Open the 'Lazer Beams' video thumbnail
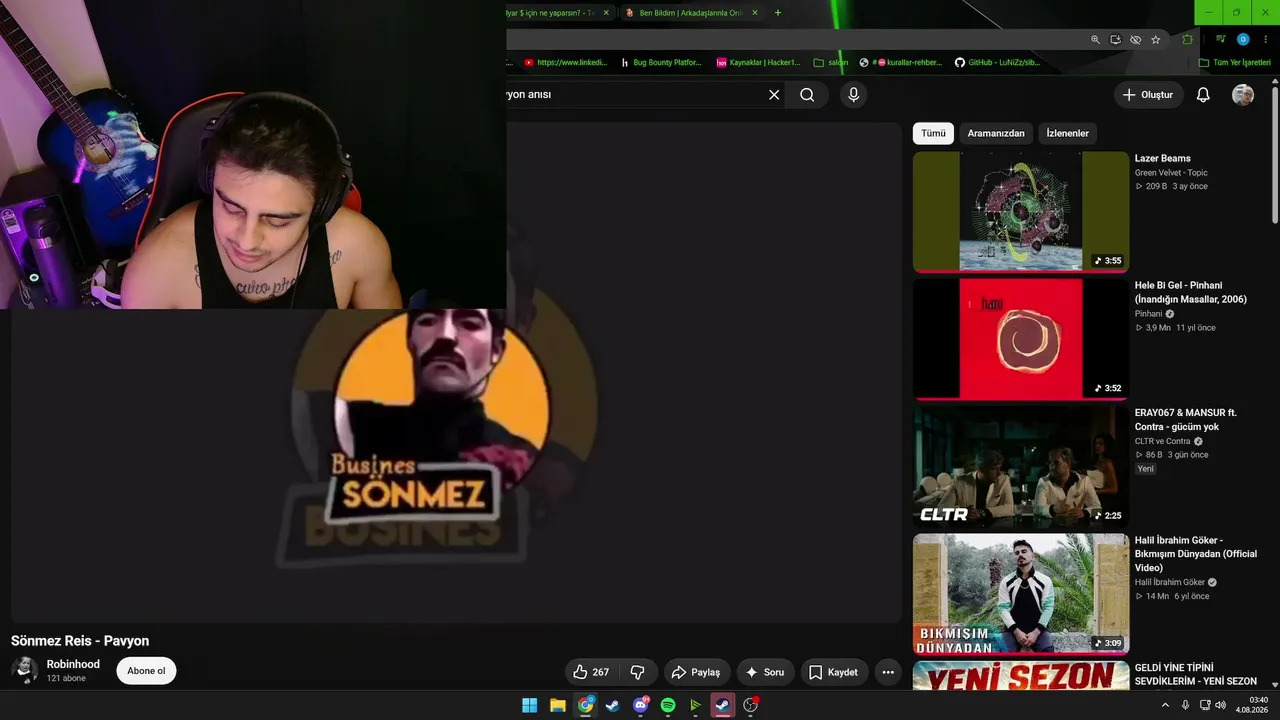1280x720 pixels. pyautogui.click(x=1021, y=212)
